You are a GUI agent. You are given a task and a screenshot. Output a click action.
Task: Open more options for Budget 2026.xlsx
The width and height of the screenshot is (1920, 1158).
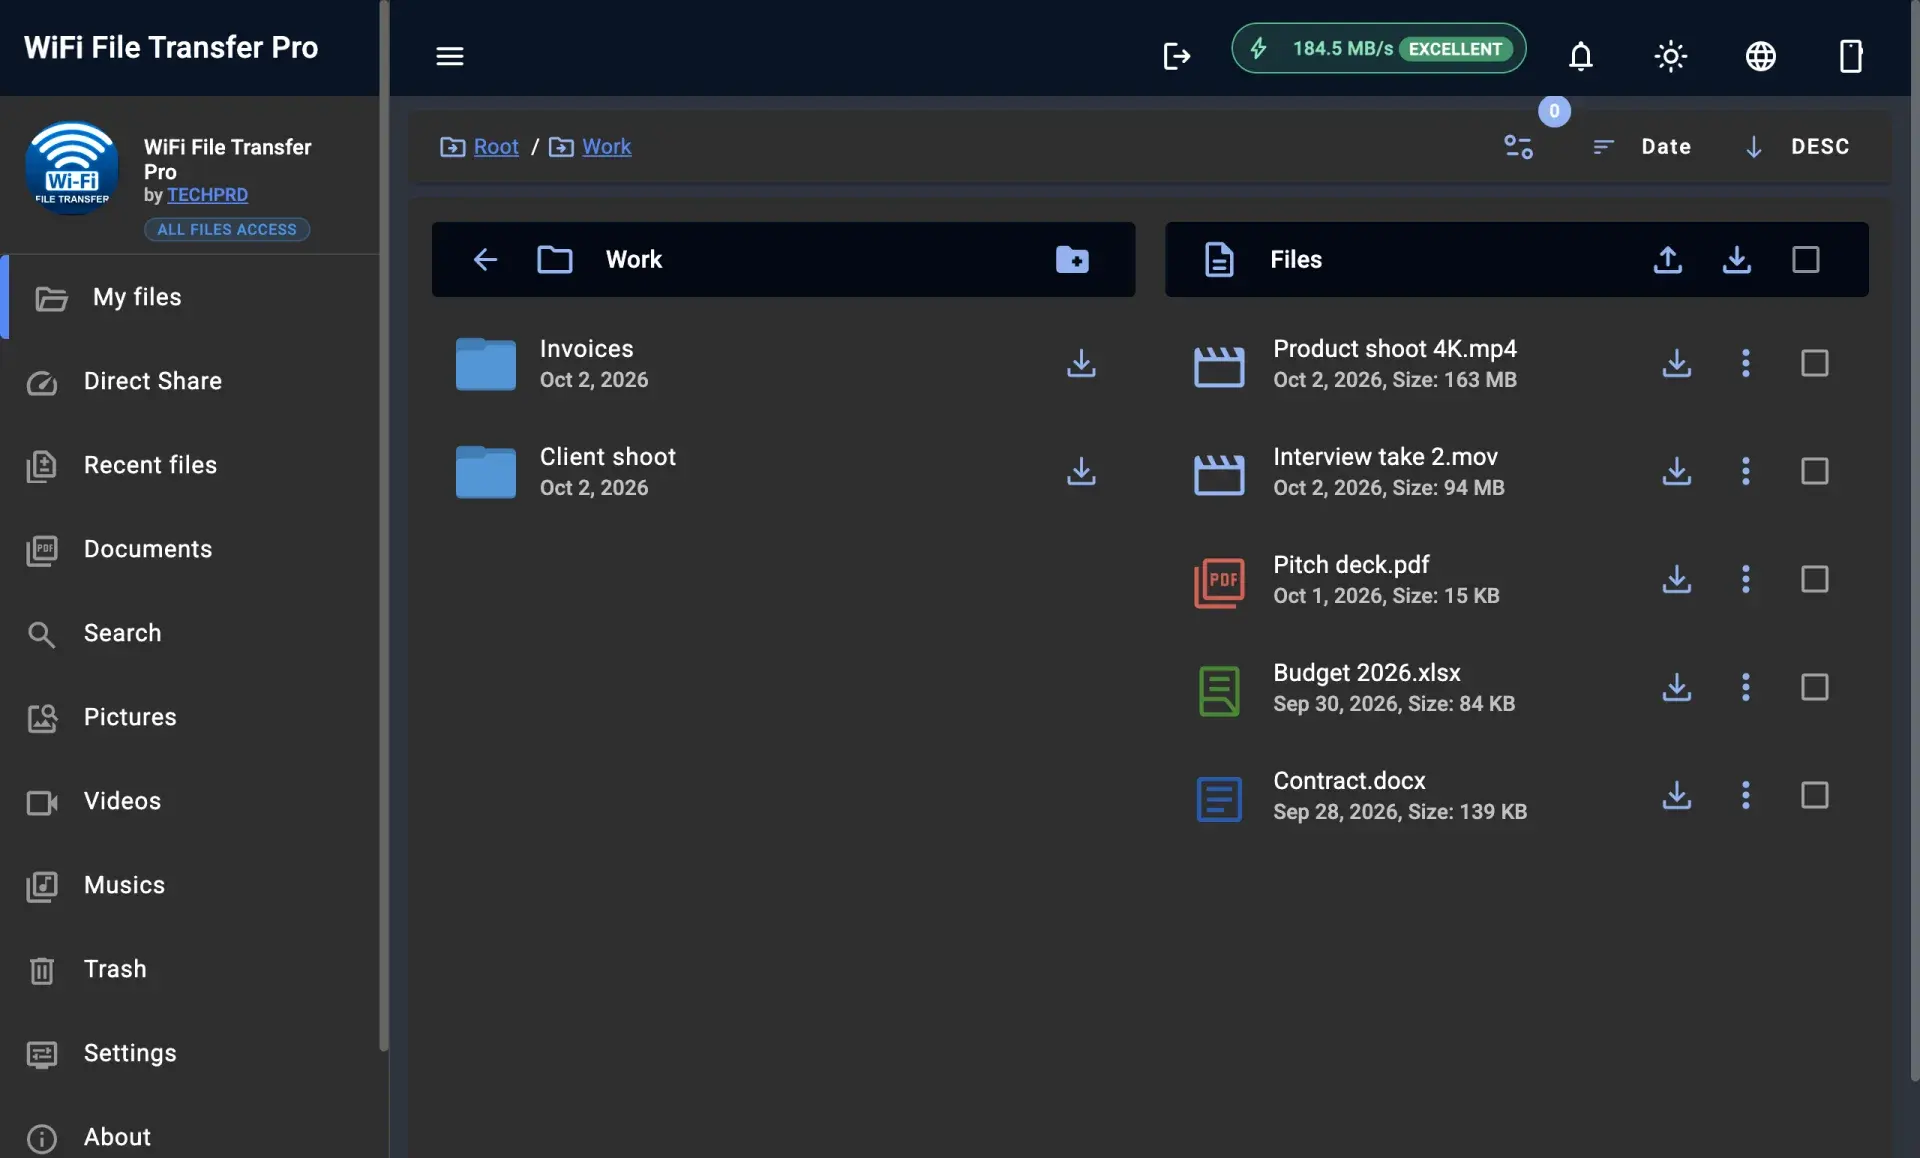pyautogui.click(x=1746, y=687)
